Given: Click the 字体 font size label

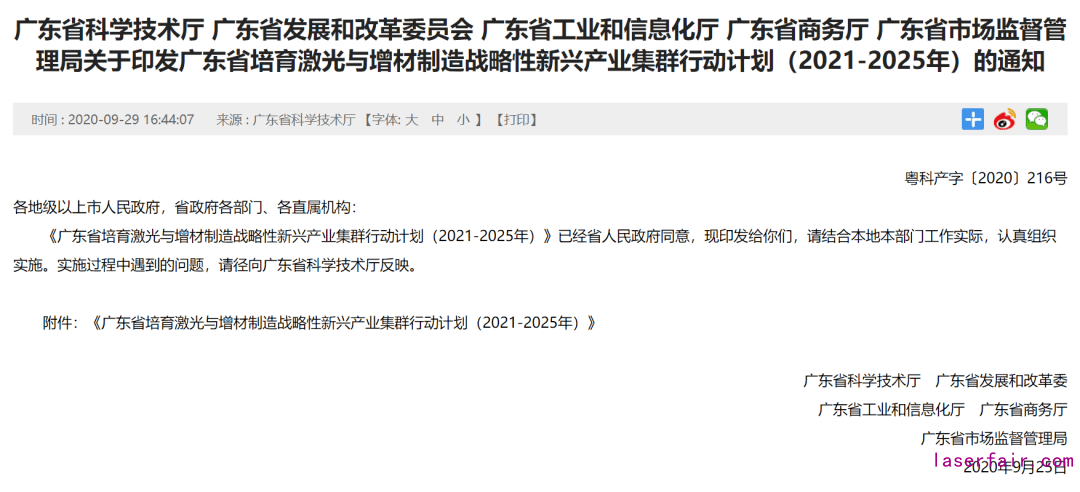Looking at the screenshot, I should point(385,120).
